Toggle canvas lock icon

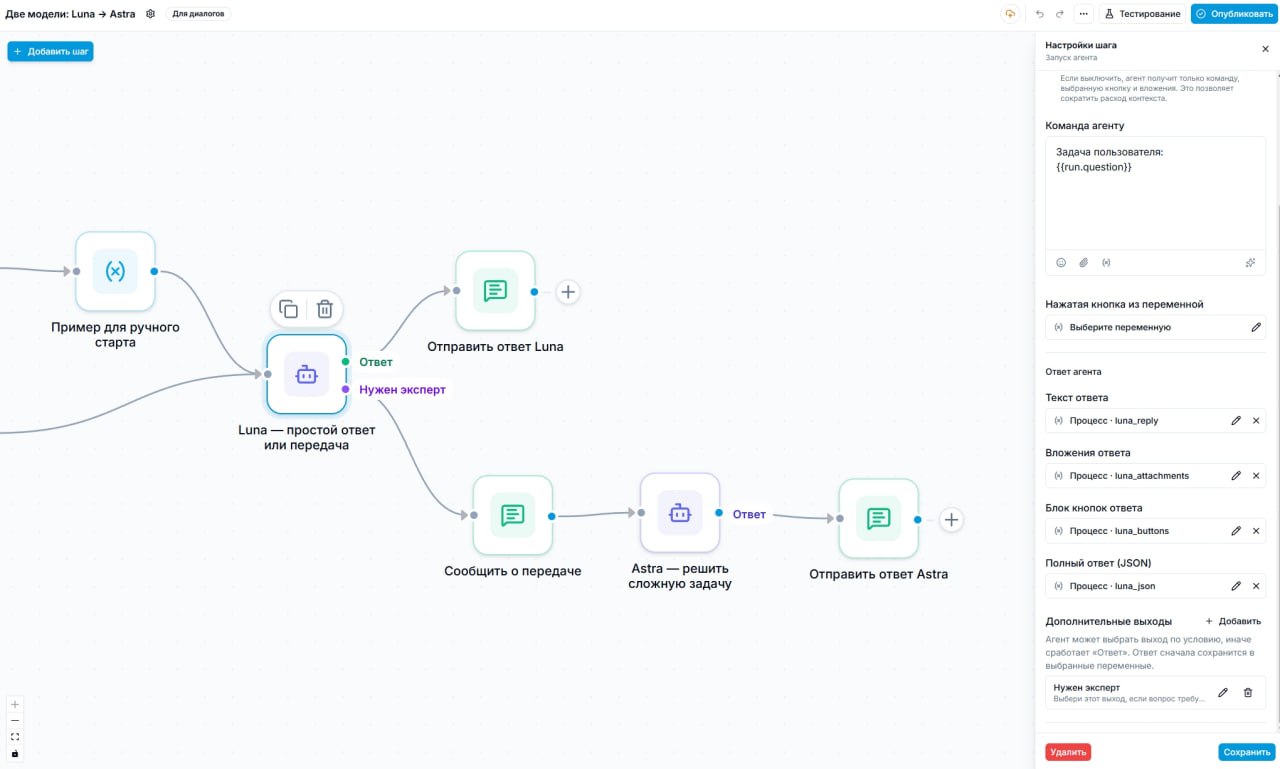pyautogui.click(x=15, y=753)
